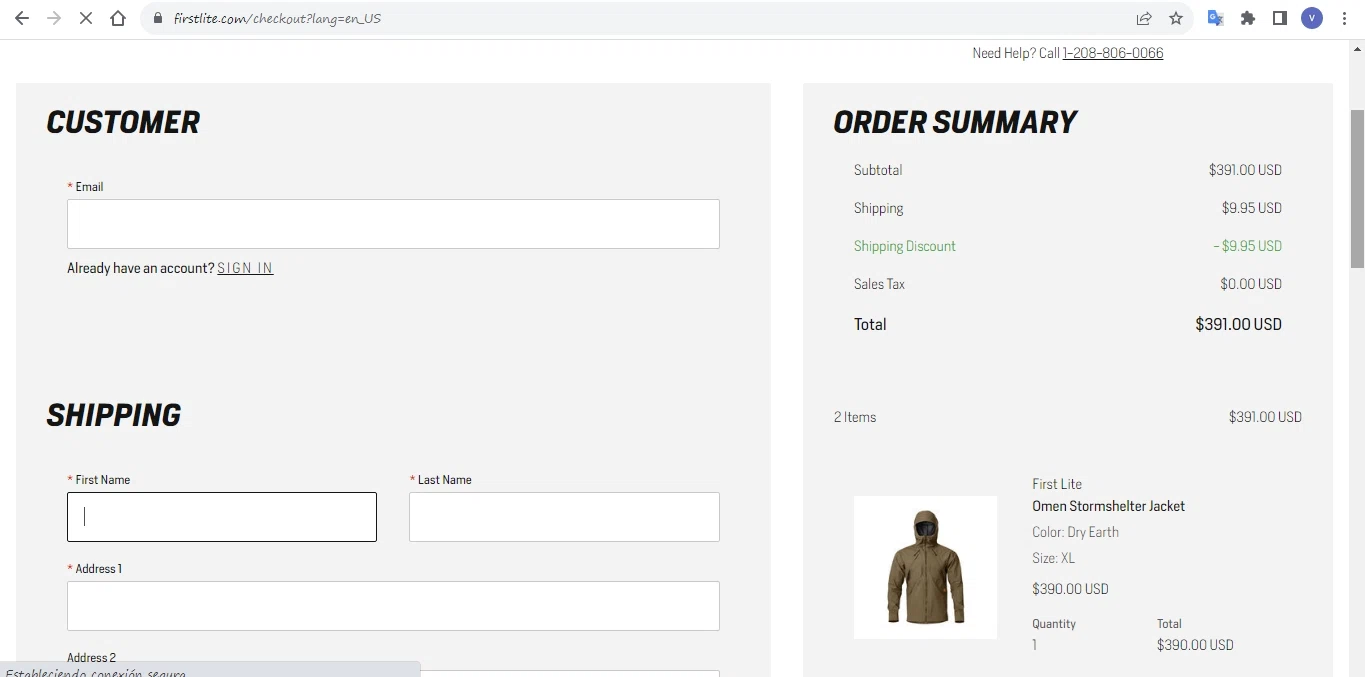Select the Subtotal $391.00 USD value

1245,170
